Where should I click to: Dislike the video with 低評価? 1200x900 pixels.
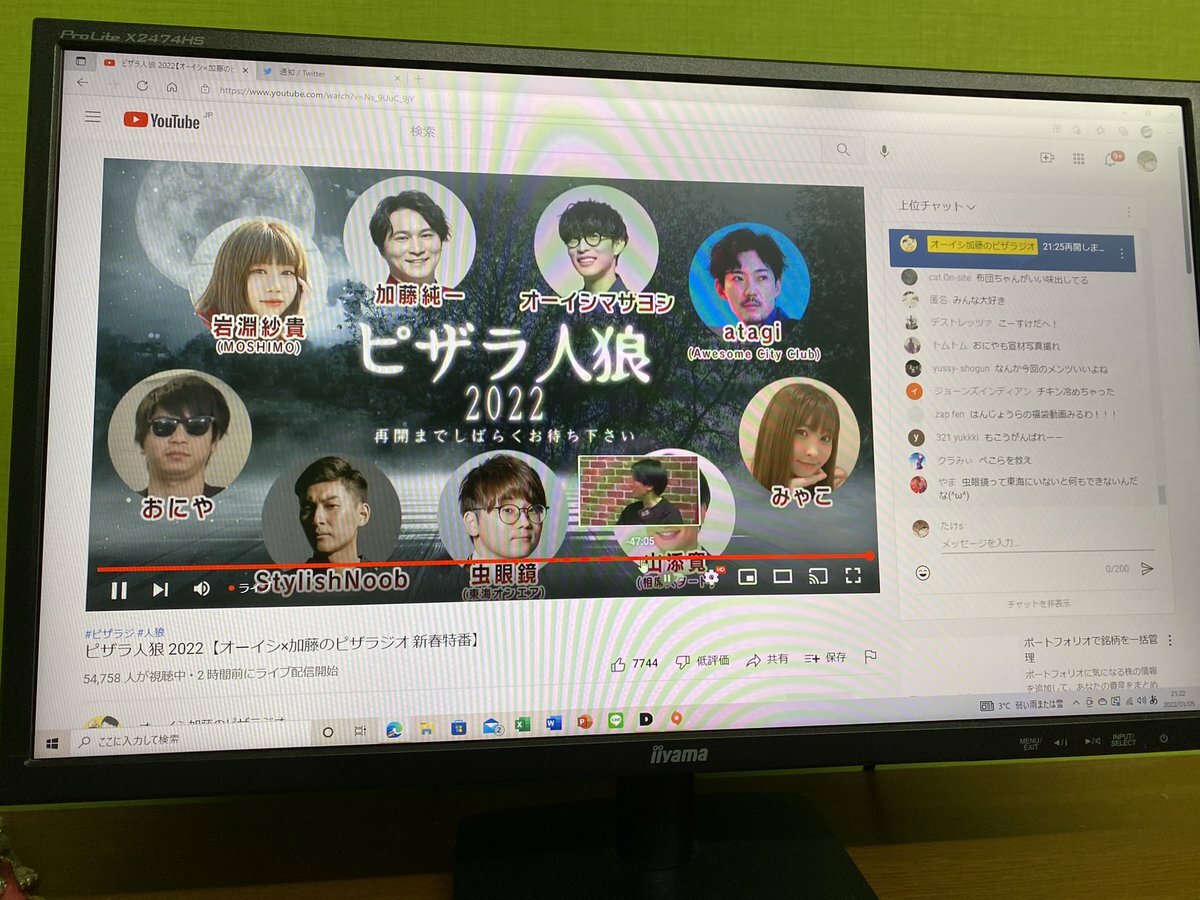(x=702, y=661)
